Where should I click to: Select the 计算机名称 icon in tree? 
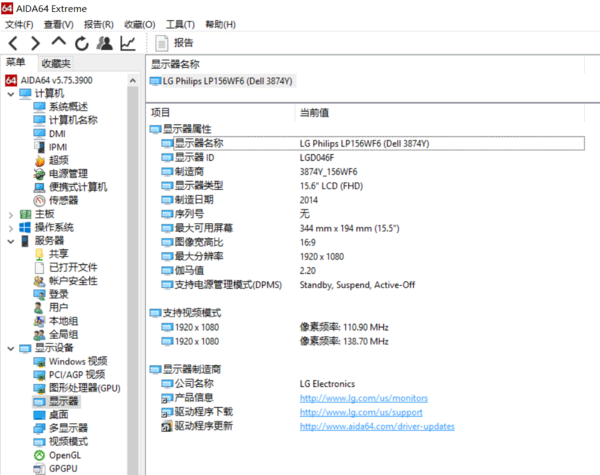click(39, 120)
